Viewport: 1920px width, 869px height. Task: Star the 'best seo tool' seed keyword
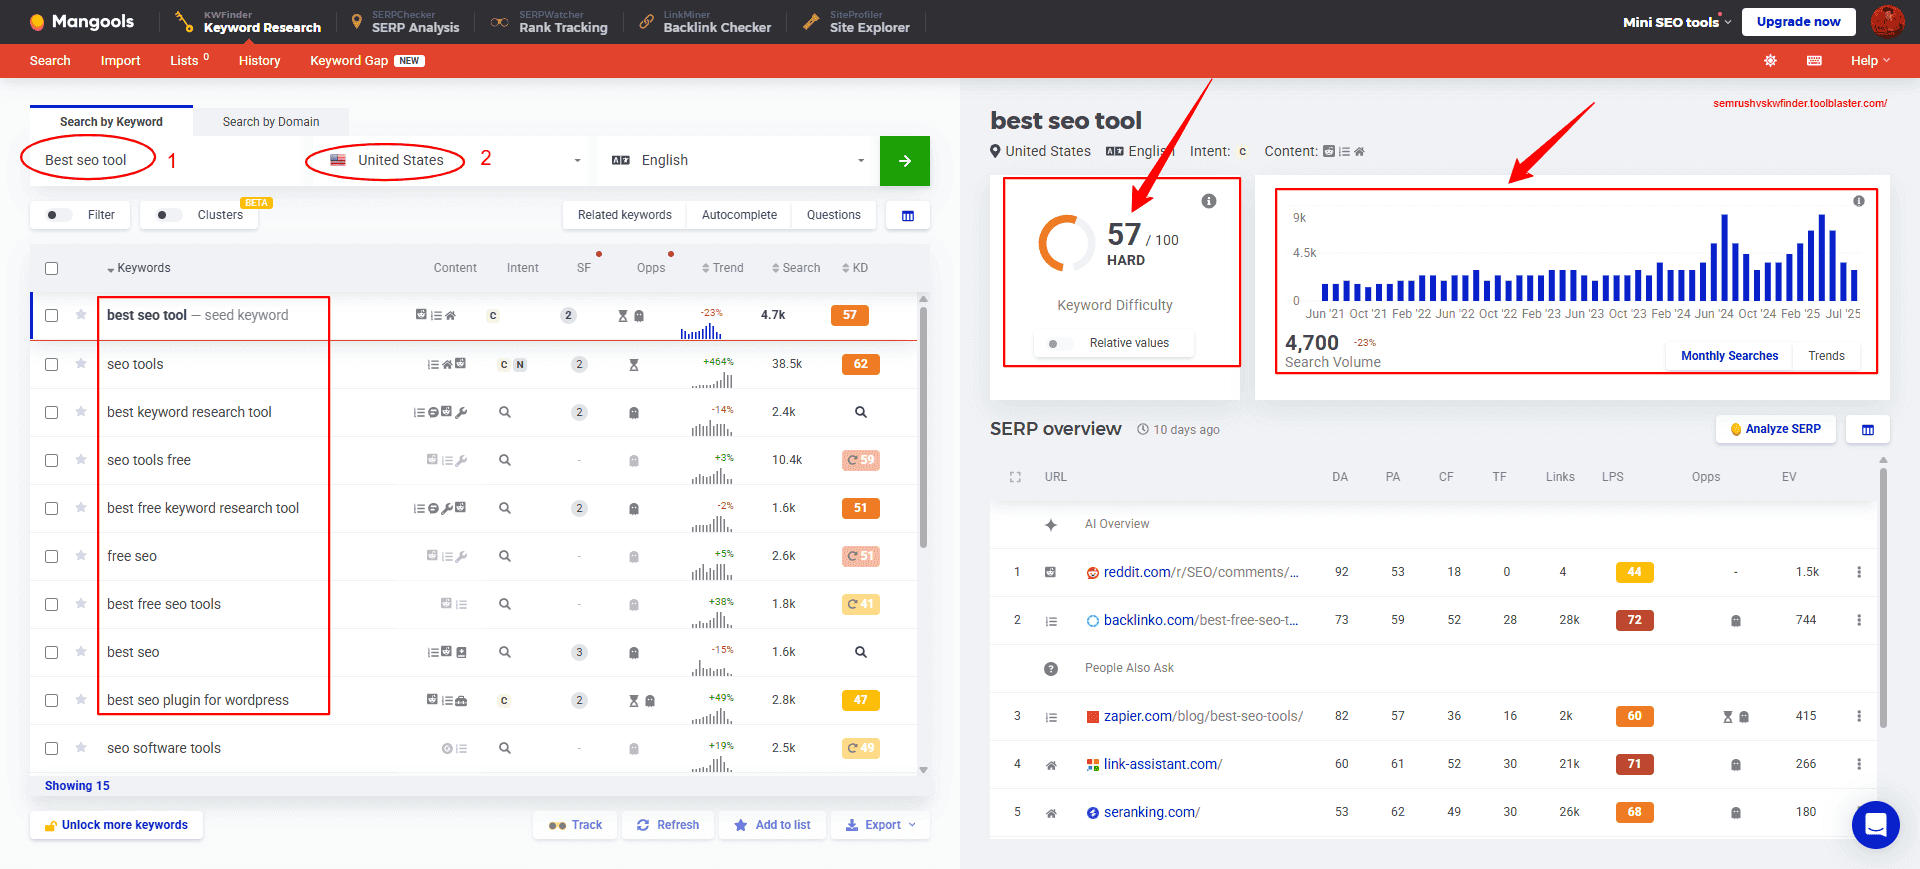click(x=81, y=314)
